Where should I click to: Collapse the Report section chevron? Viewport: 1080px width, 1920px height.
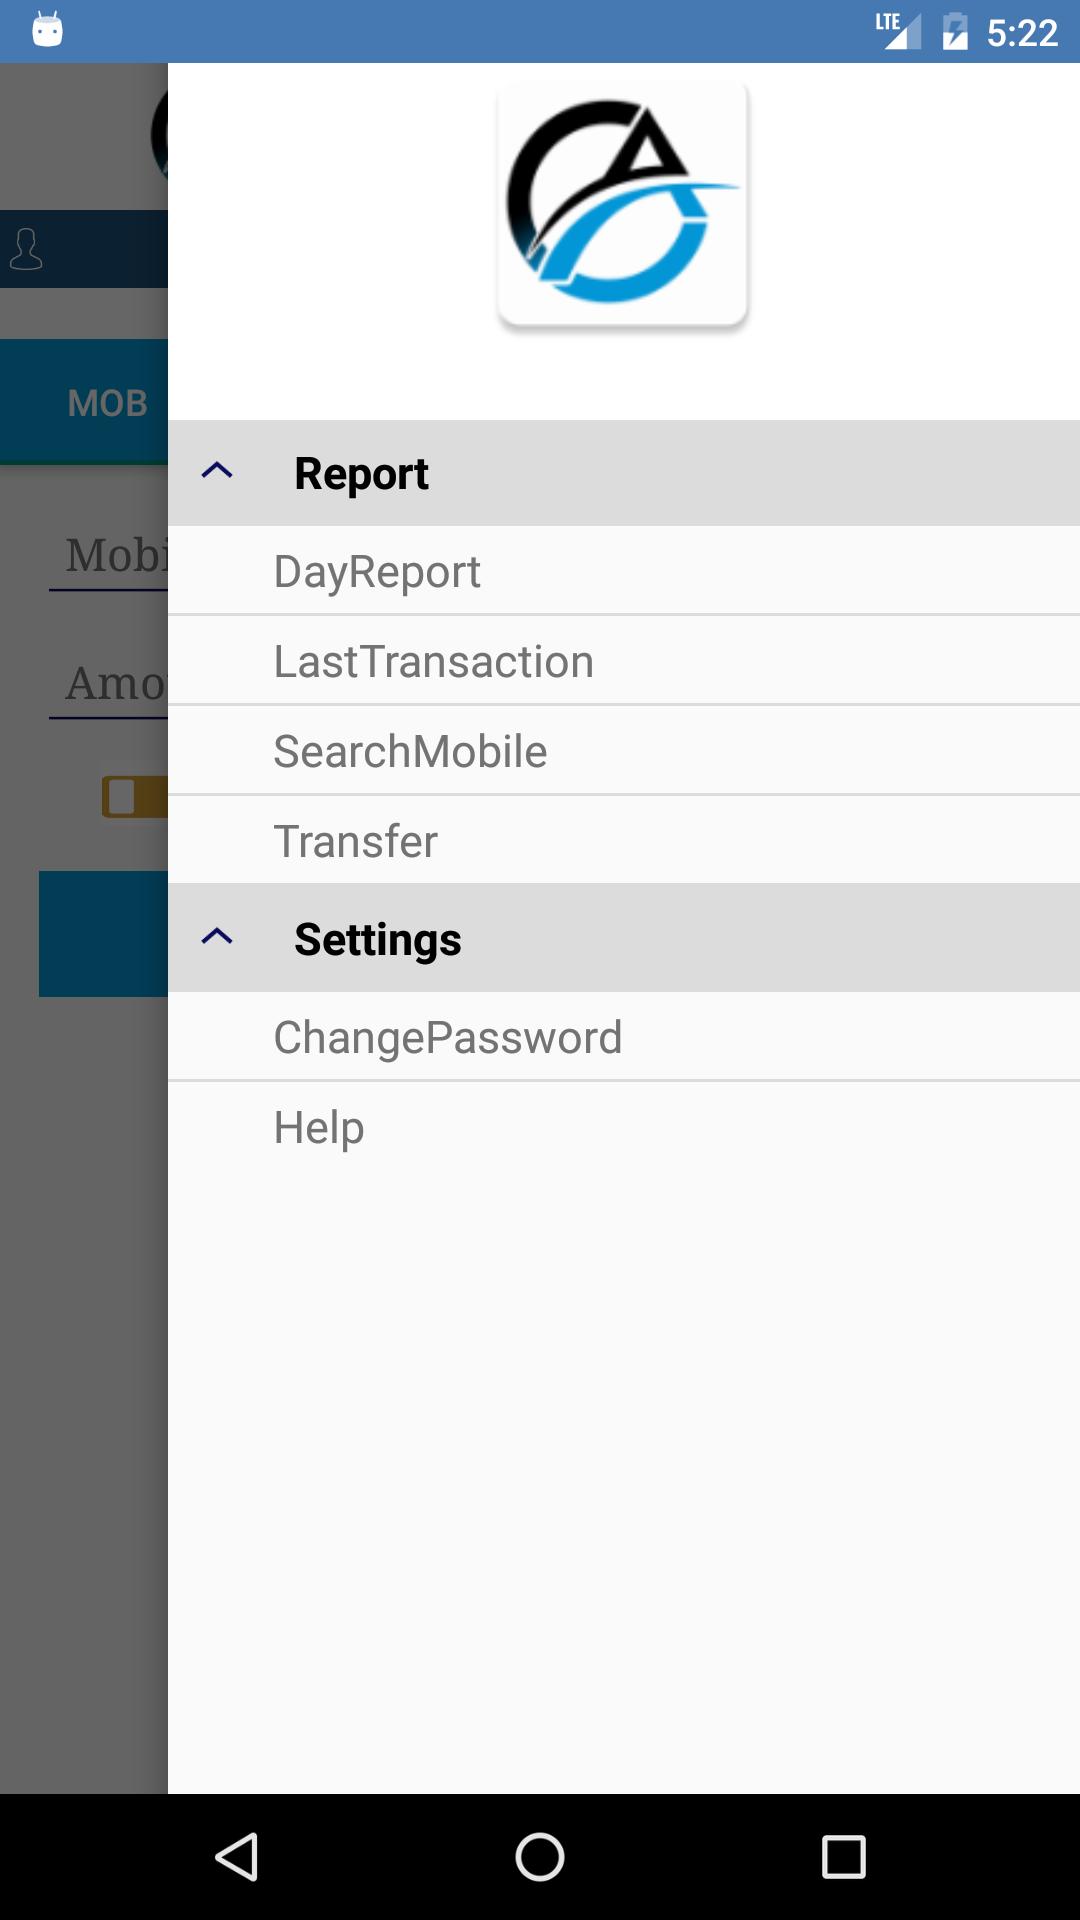click(x=217, y=471)
